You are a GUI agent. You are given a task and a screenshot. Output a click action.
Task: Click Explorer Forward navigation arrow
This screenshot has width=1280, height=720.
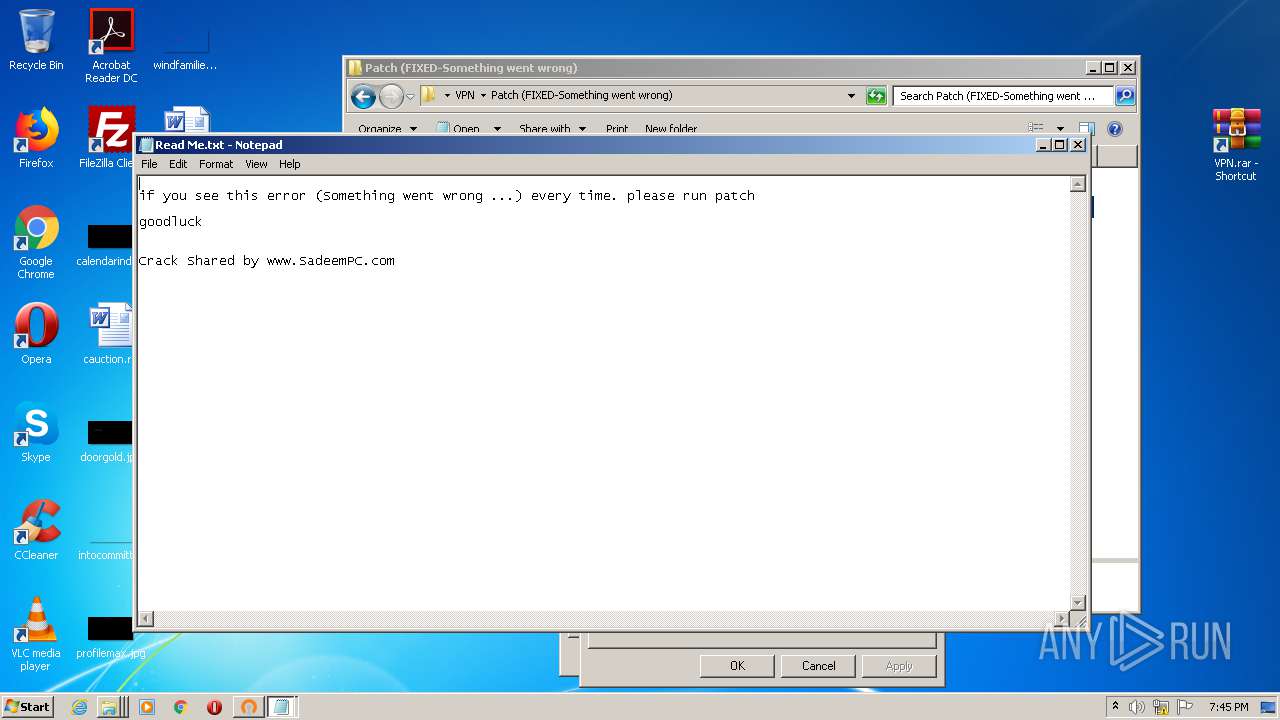[x=391, y=96]
